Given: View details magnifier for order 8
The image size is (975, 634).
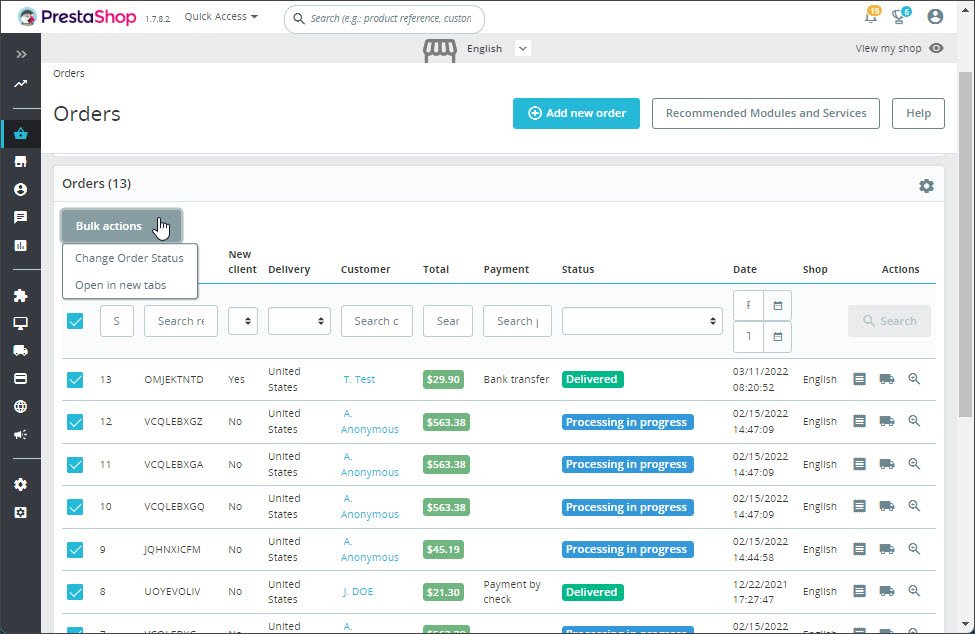Looking at the screenshot, I should 914,590.
